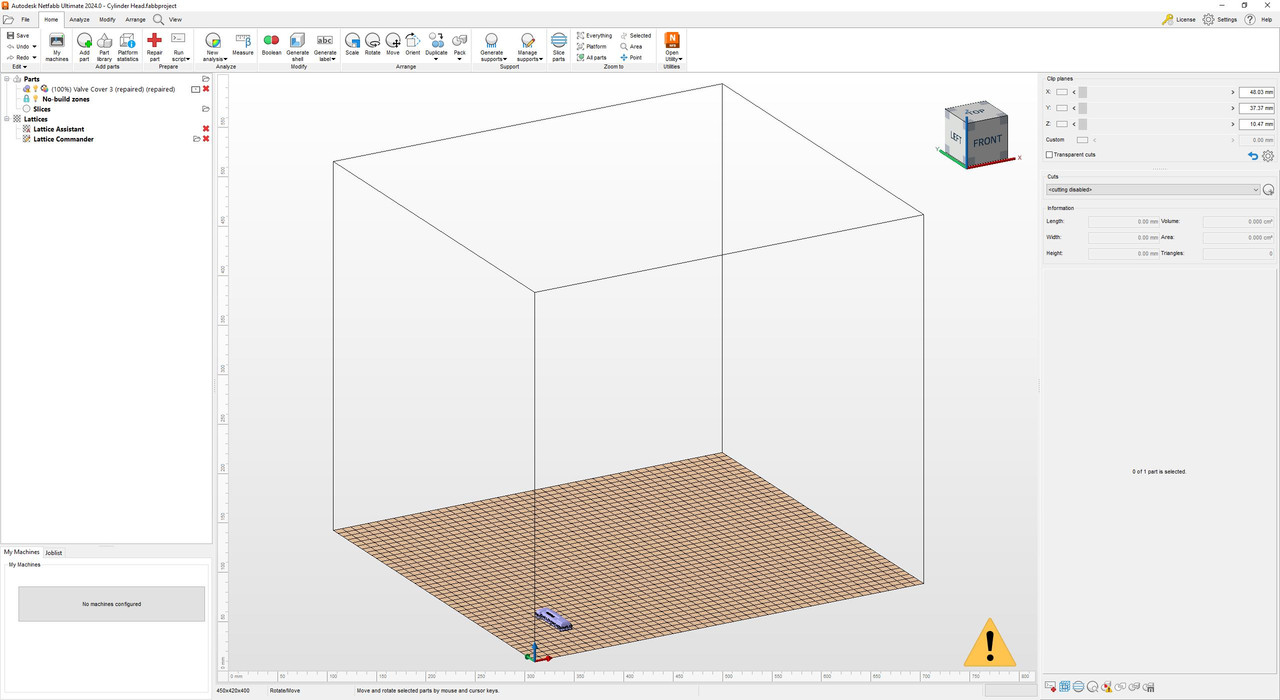The height and width of the screenshot is (700, 1280).
Task: Remove Lattice Assistant using red X
Action: (x=206, y=129)
